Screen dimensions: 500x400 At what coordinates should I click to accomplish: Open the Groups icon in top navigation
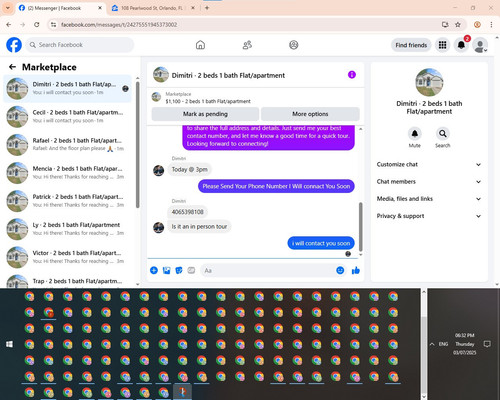294,45
